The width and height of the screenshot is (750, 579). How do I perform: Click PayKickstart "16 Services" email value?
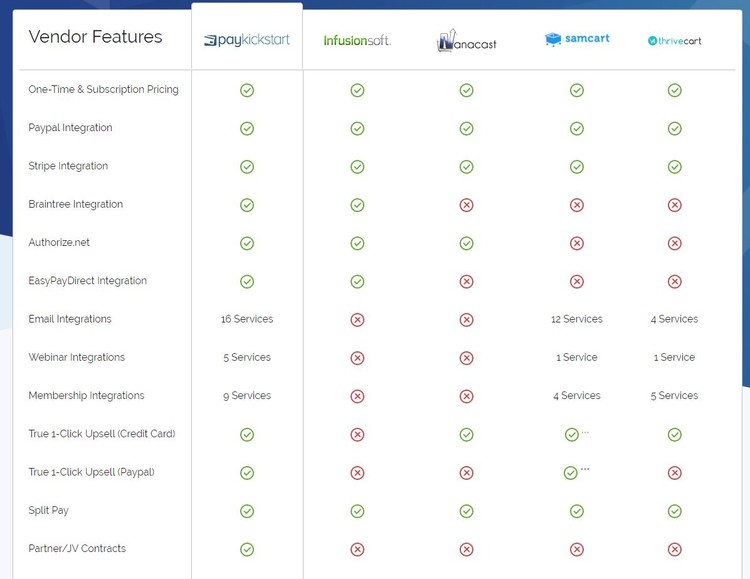pos(247,319)
